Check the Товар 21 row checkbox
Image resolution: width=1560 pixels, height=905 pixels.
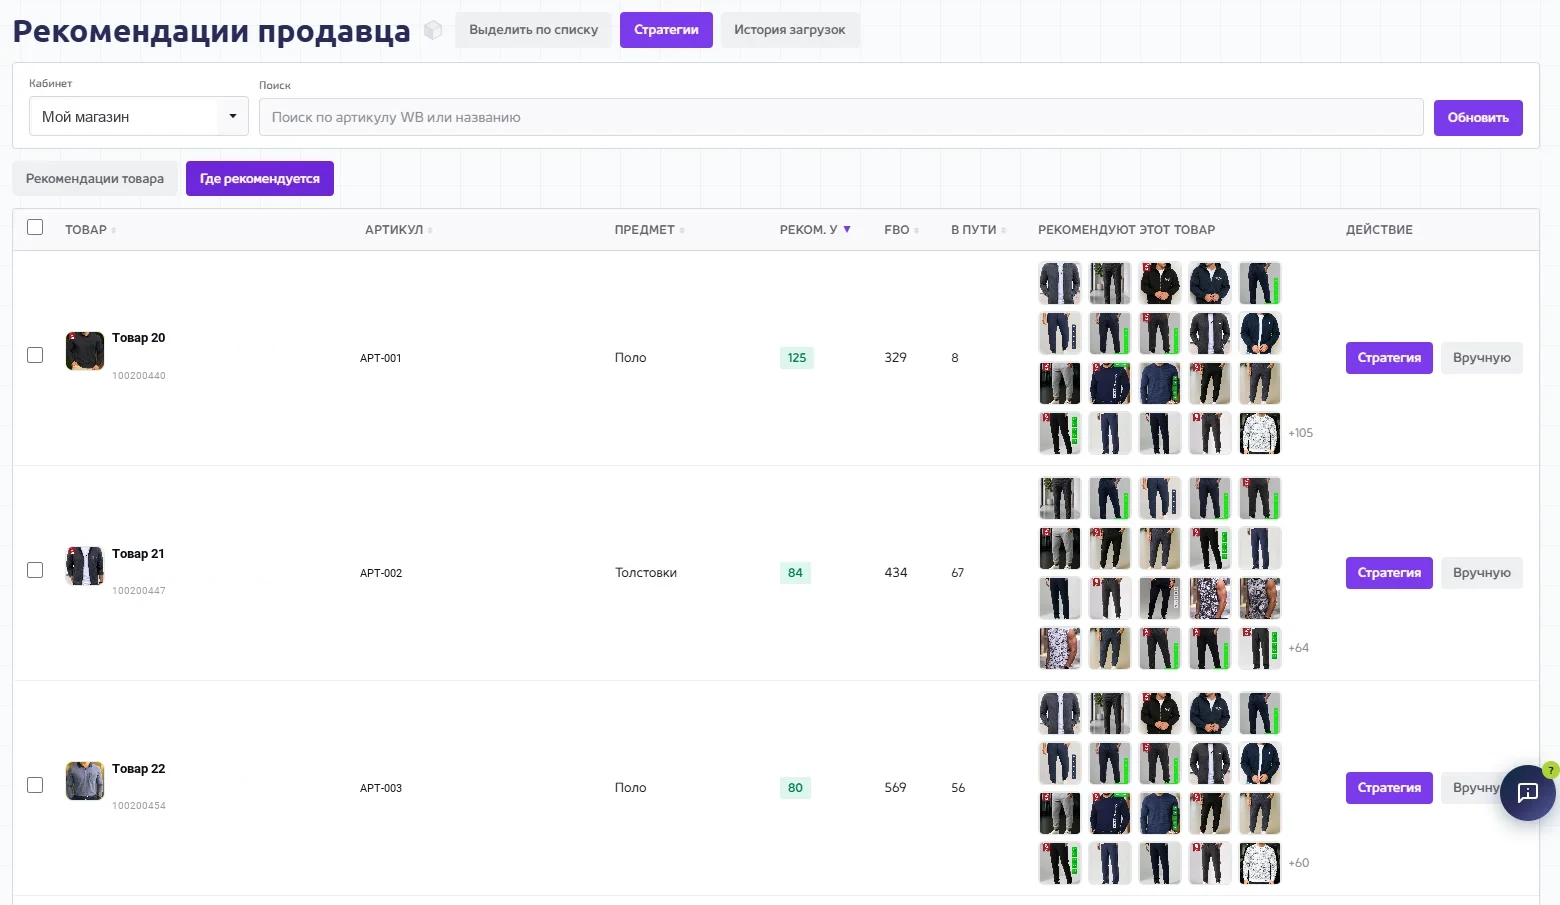click(35, 570)
